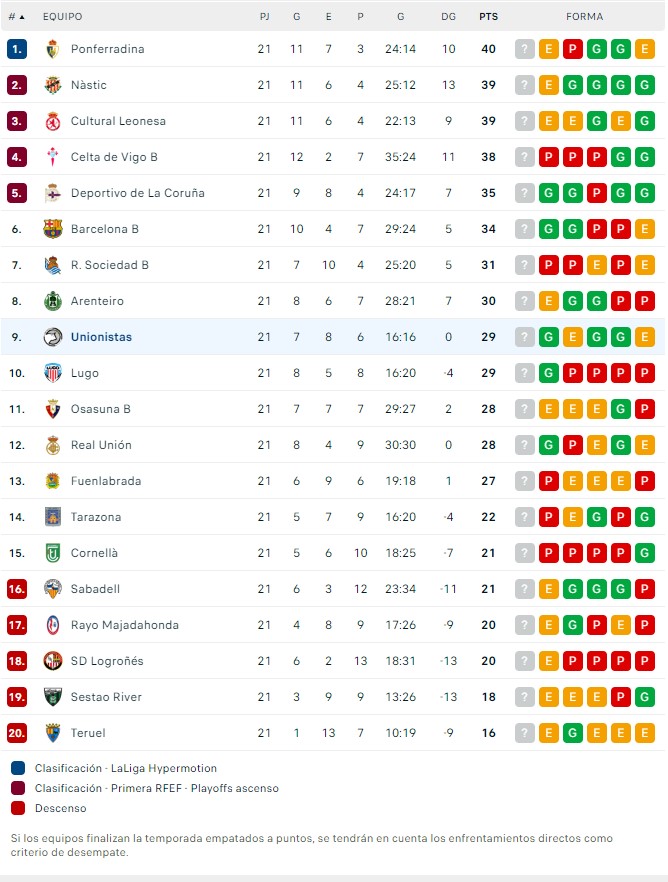This screenshot has width=668, height=882.
Task: Toggle the sort arrow beside # header
Action: coord(22,17)
